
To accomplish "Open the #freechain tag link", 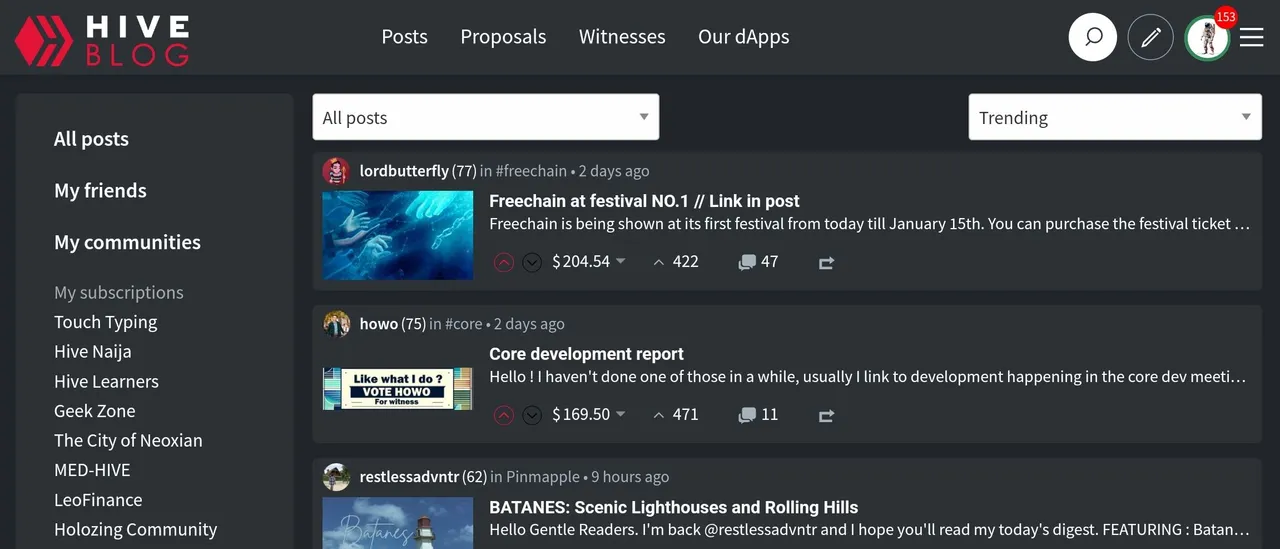I will tap(531, 171).
